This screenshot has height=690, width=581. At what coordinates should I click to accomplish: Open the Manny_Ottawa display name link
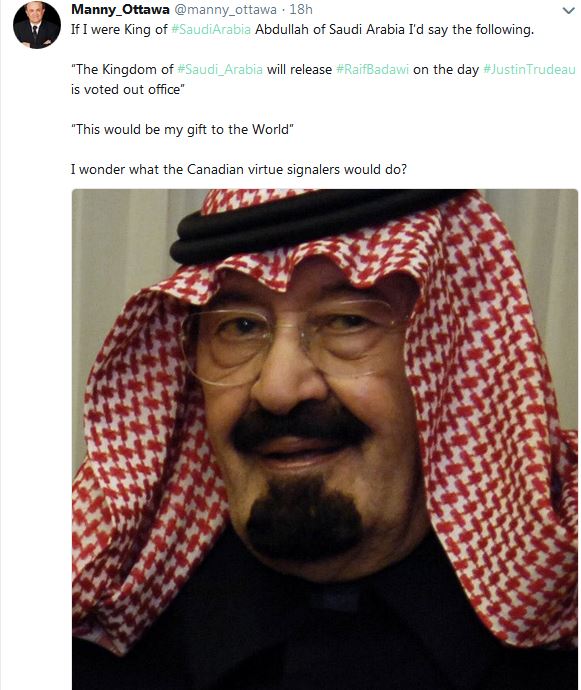click(120, 9)
